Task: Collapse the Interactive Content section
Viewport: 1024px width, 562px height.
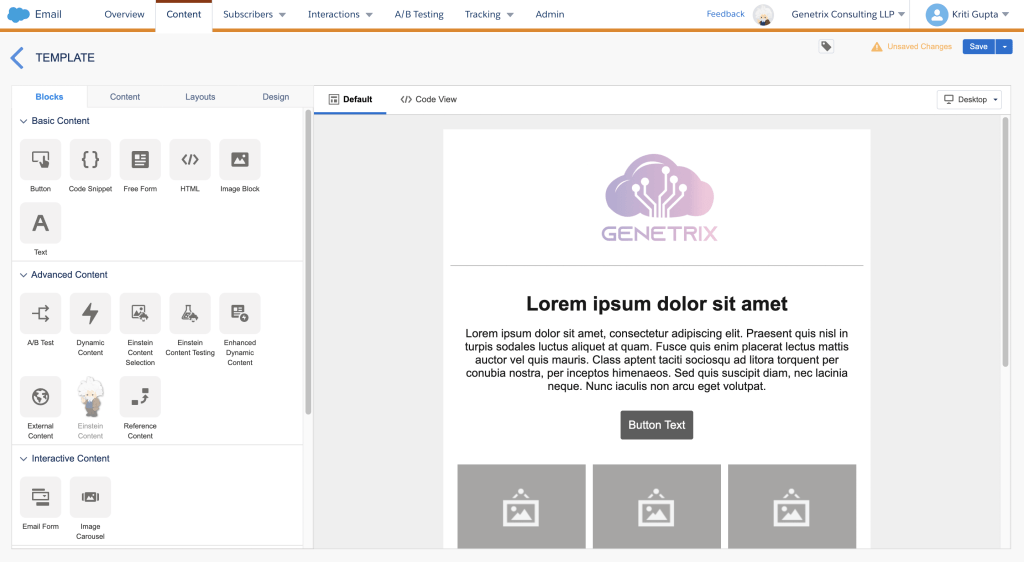Action: tap(24, 459)
